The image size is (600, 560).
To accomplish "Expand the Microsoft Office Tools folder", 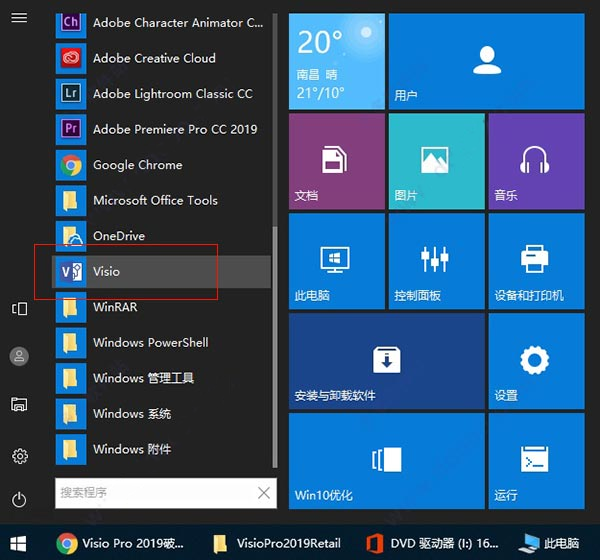I will pos(161,201).
